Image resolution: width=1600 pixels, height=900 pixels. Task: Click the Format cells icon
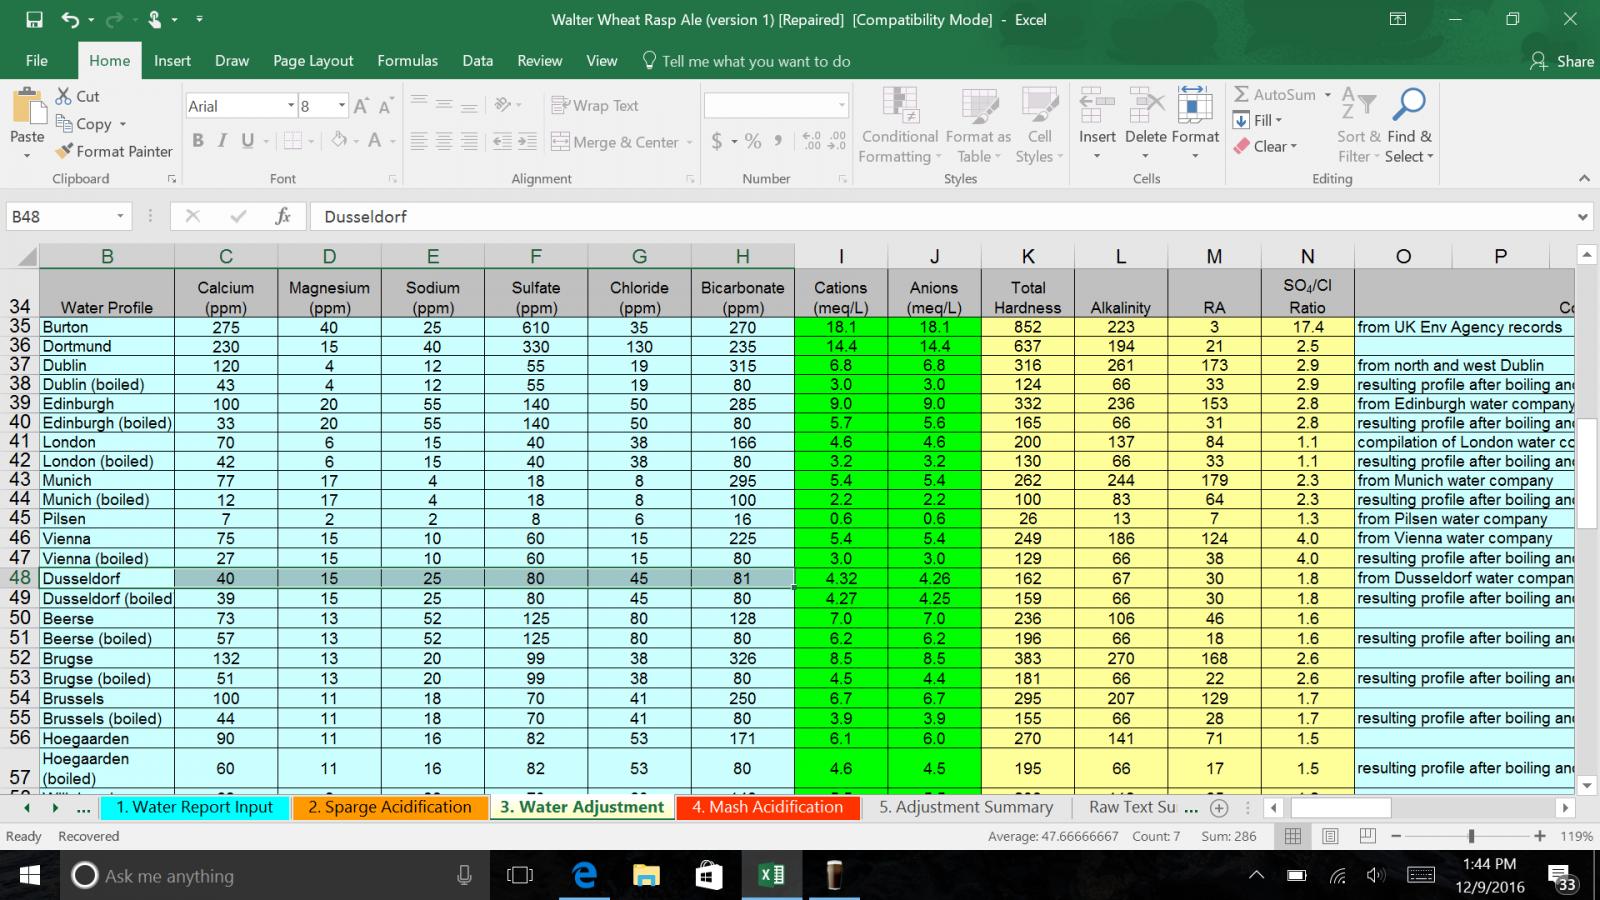click(1195, 104)
